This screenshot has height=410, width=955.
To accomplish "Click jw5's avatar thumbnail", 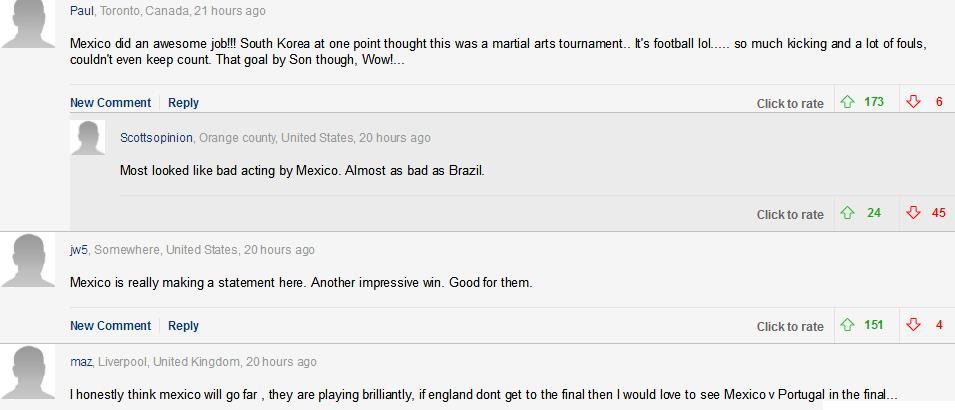I will pos(27,260).
